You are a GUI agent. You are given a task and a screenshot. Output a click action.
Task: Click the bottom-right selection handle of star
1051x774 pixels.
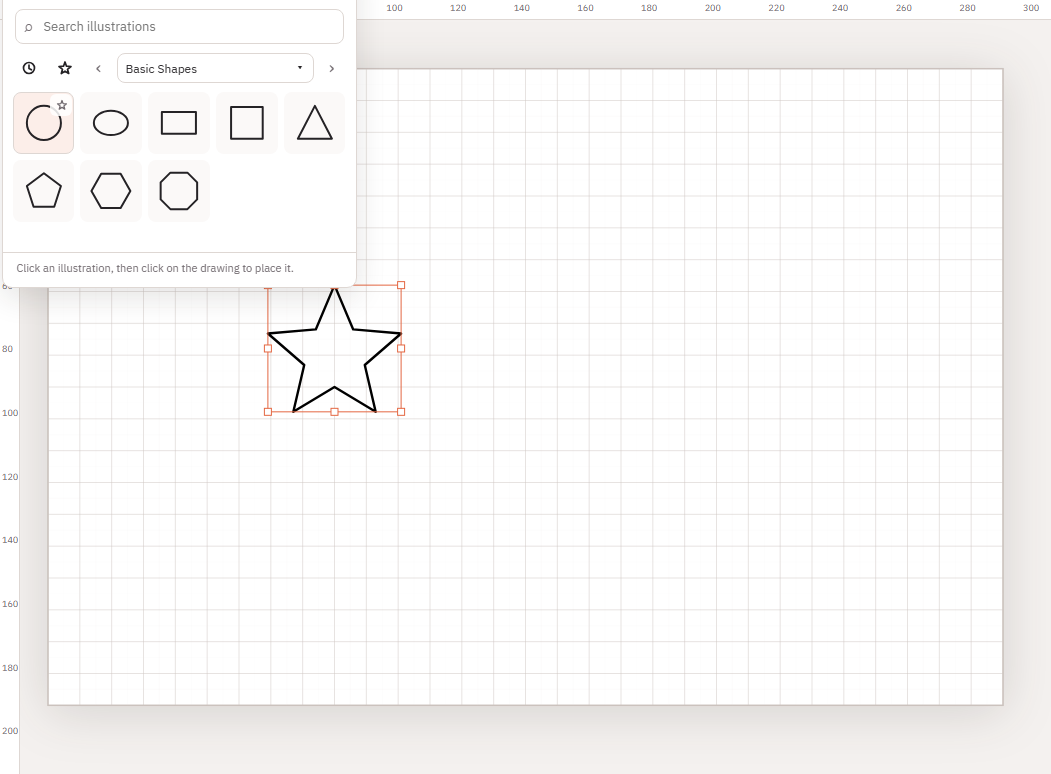(401, 412)
